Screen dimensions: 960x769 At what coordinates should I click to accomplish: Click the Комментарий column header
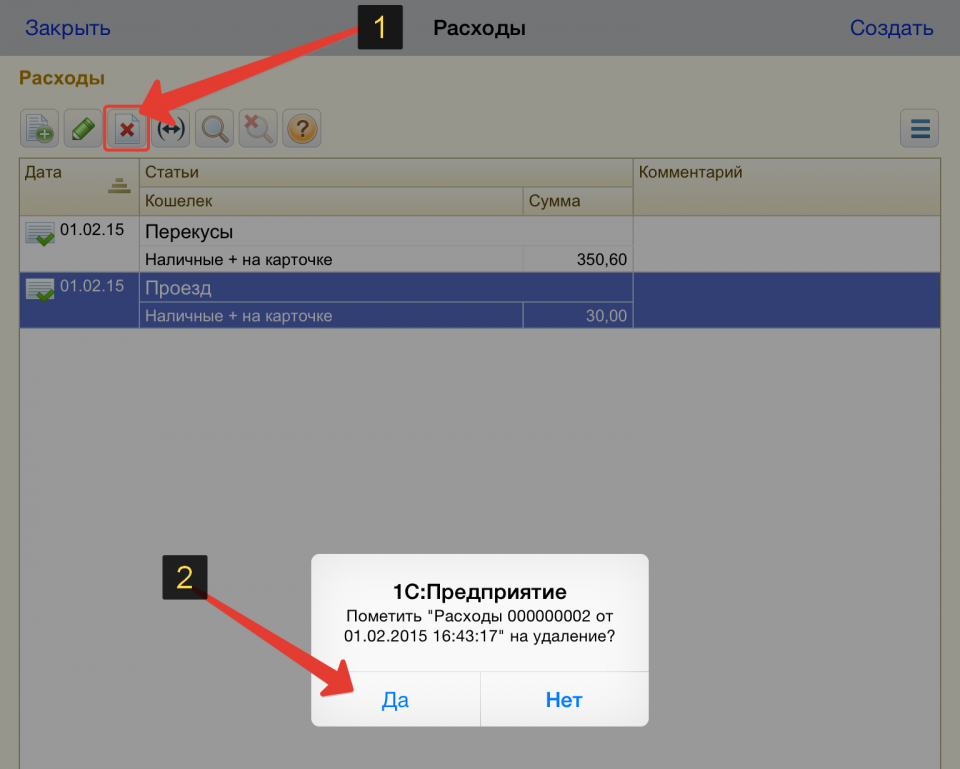(x=787, y=187)
